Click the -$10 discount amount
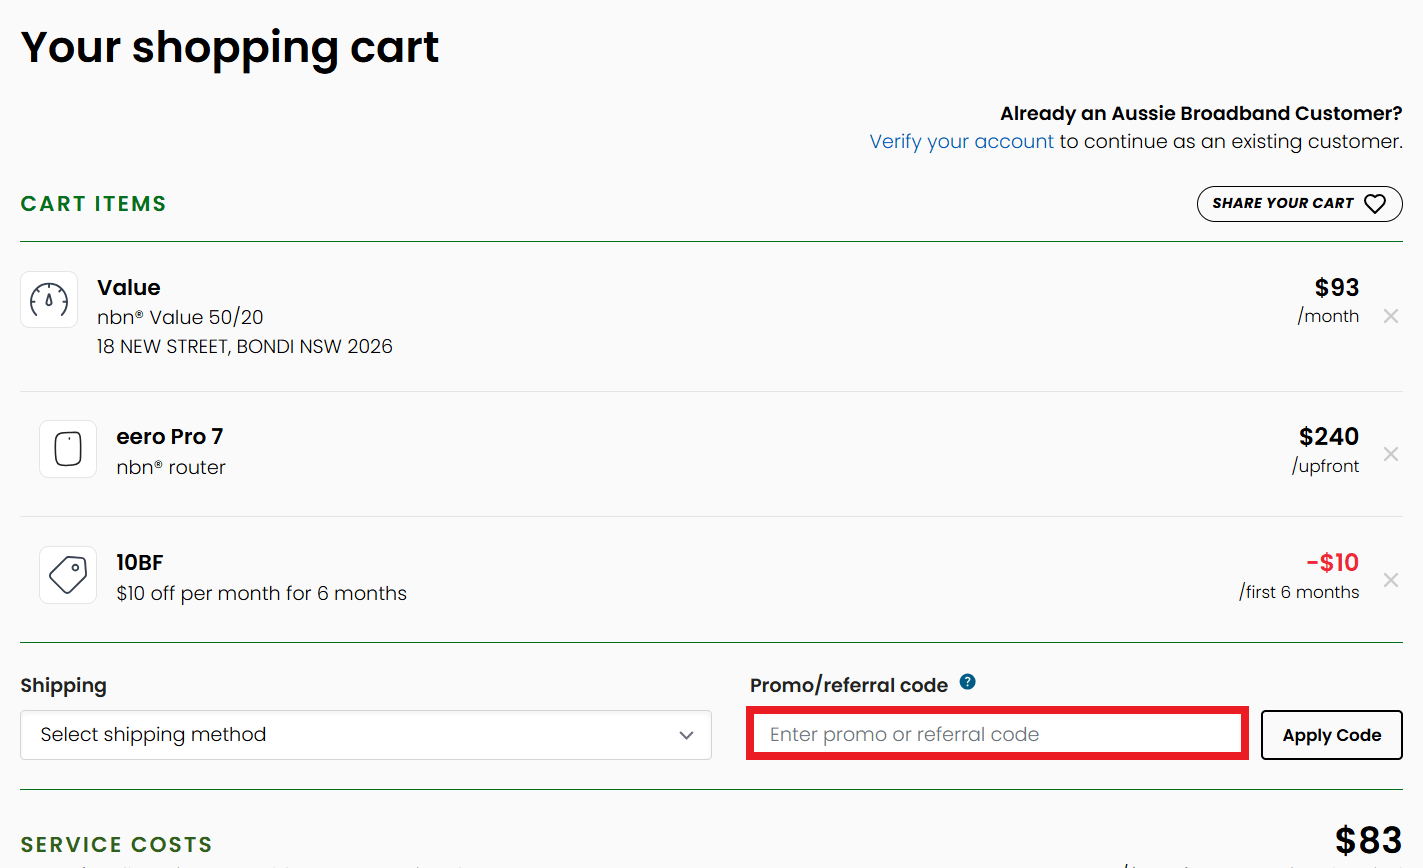Viewport: 1423px width, 868px height. tap(1332, 563)
